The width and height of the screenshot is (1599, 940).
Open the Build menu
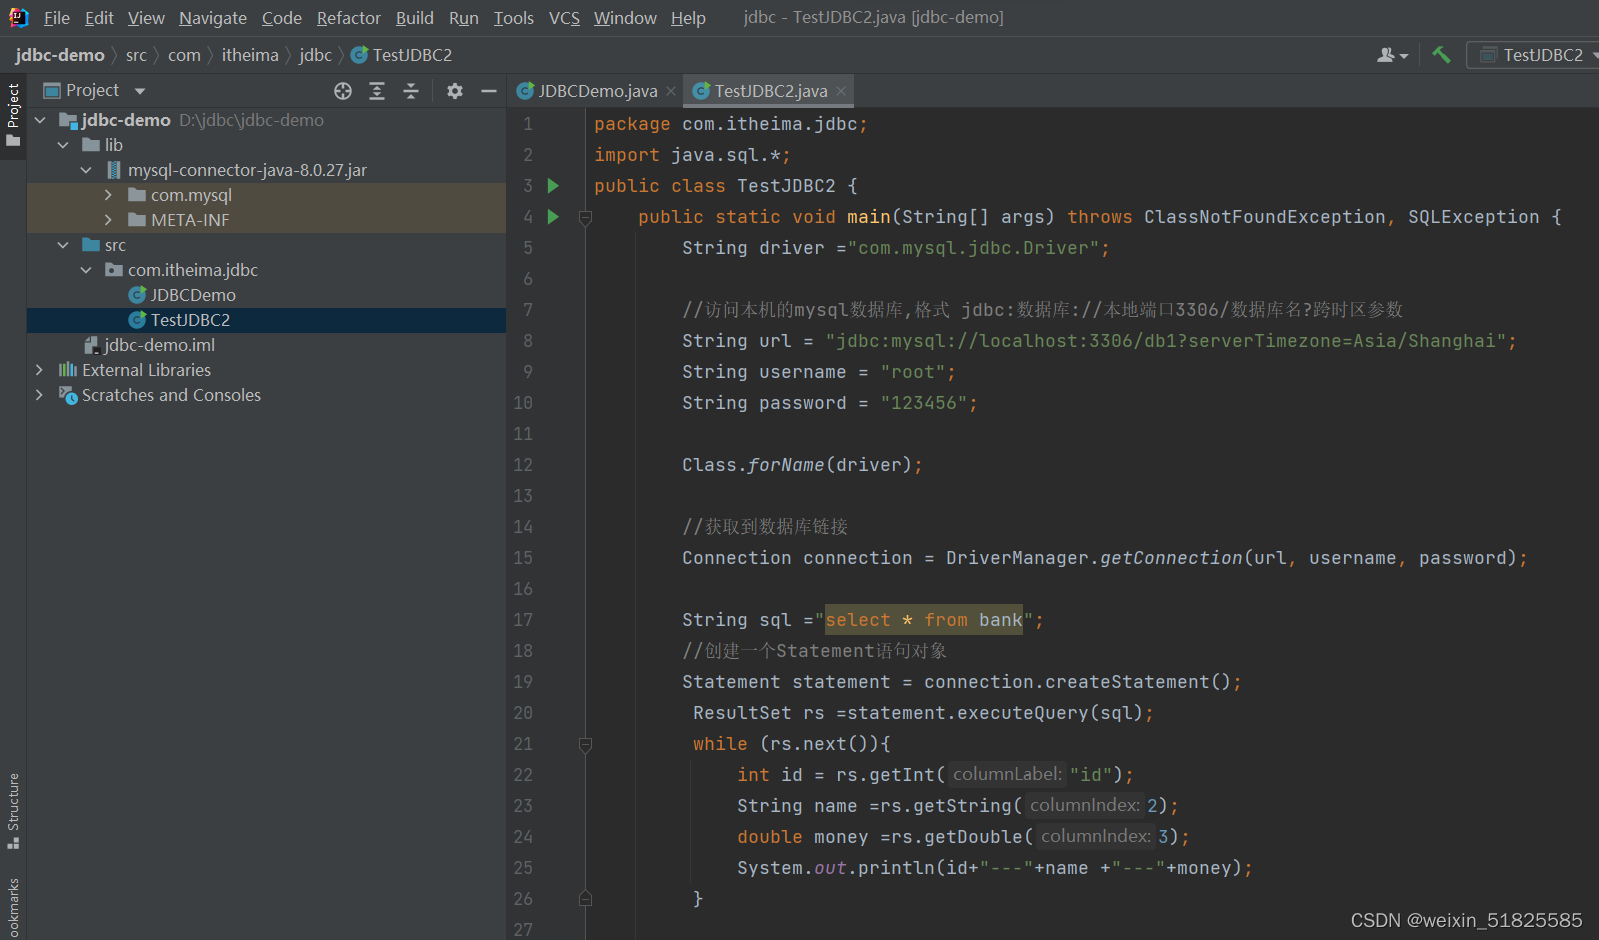415,18
